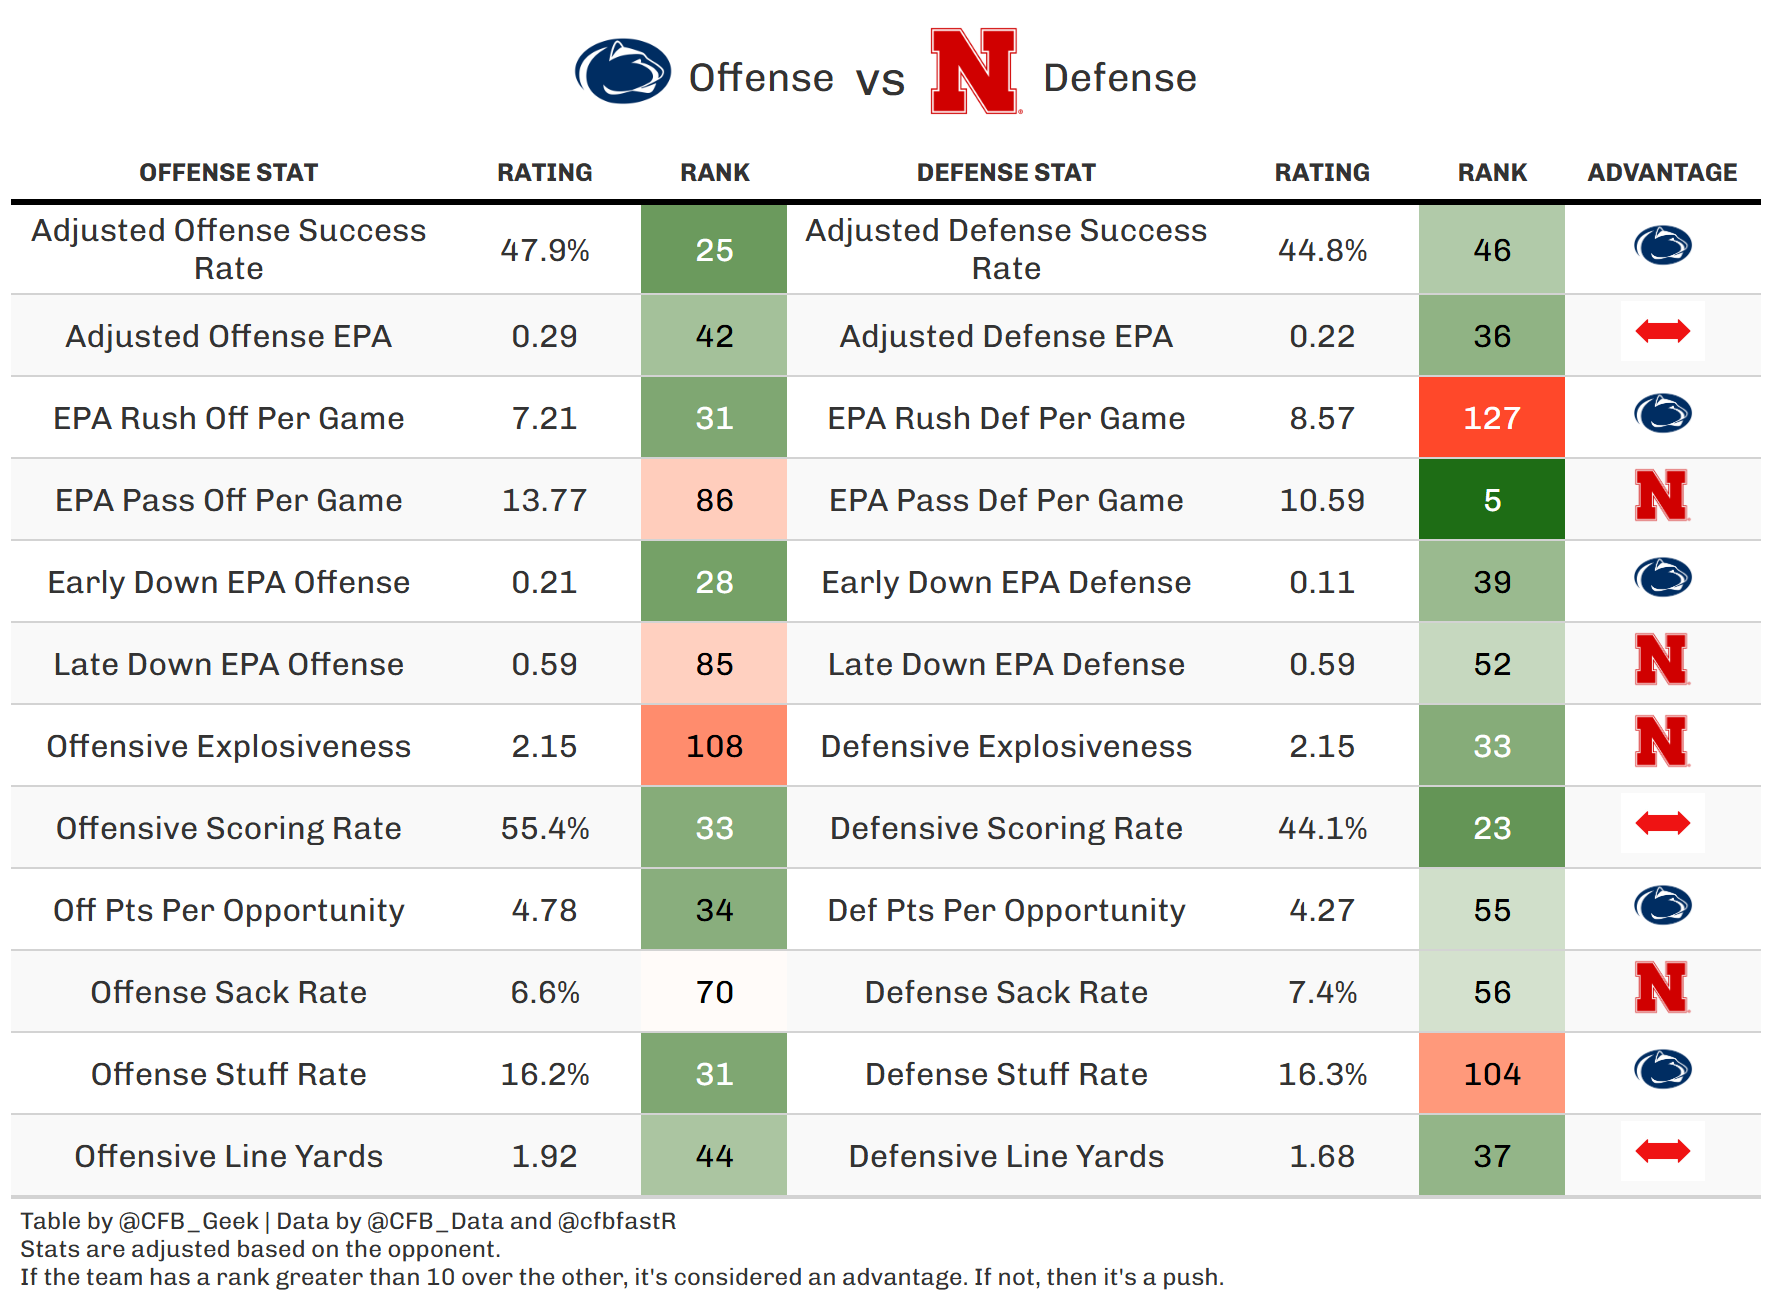This screenshot has height=1312, width=1770.
Task: Click push arrow in Line Yards row
Action: (x=1662, y=1151)
